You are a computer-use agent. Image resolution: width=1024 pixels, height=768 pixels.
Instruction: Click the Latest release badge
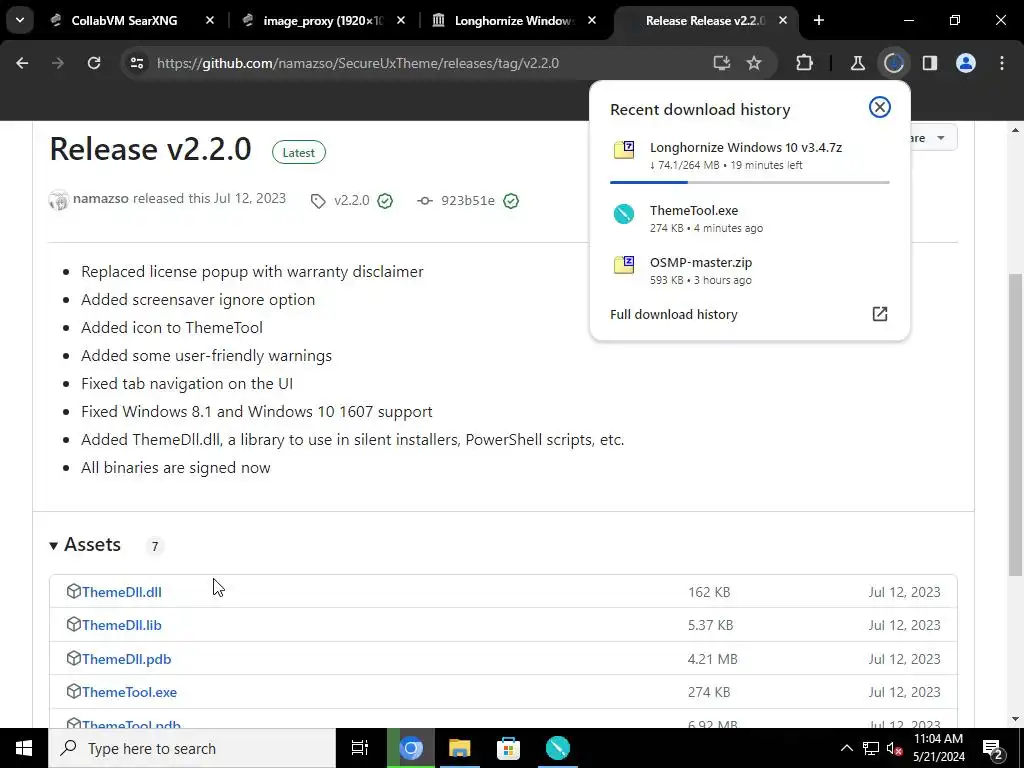tap(298, 152)
